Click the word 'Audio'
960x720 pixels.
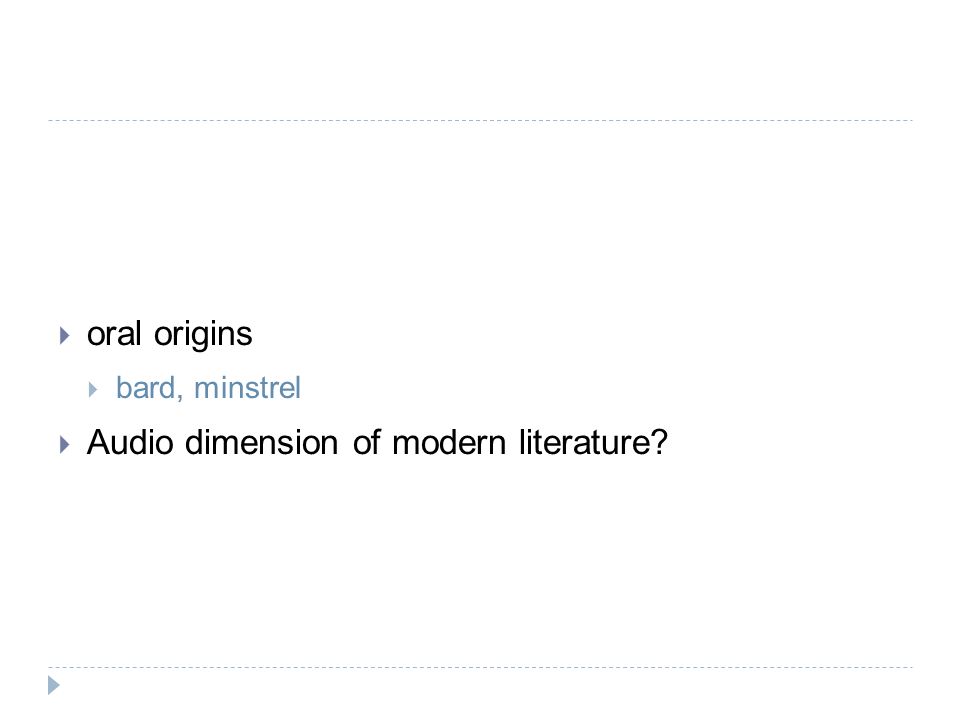(x=130, y=443)
